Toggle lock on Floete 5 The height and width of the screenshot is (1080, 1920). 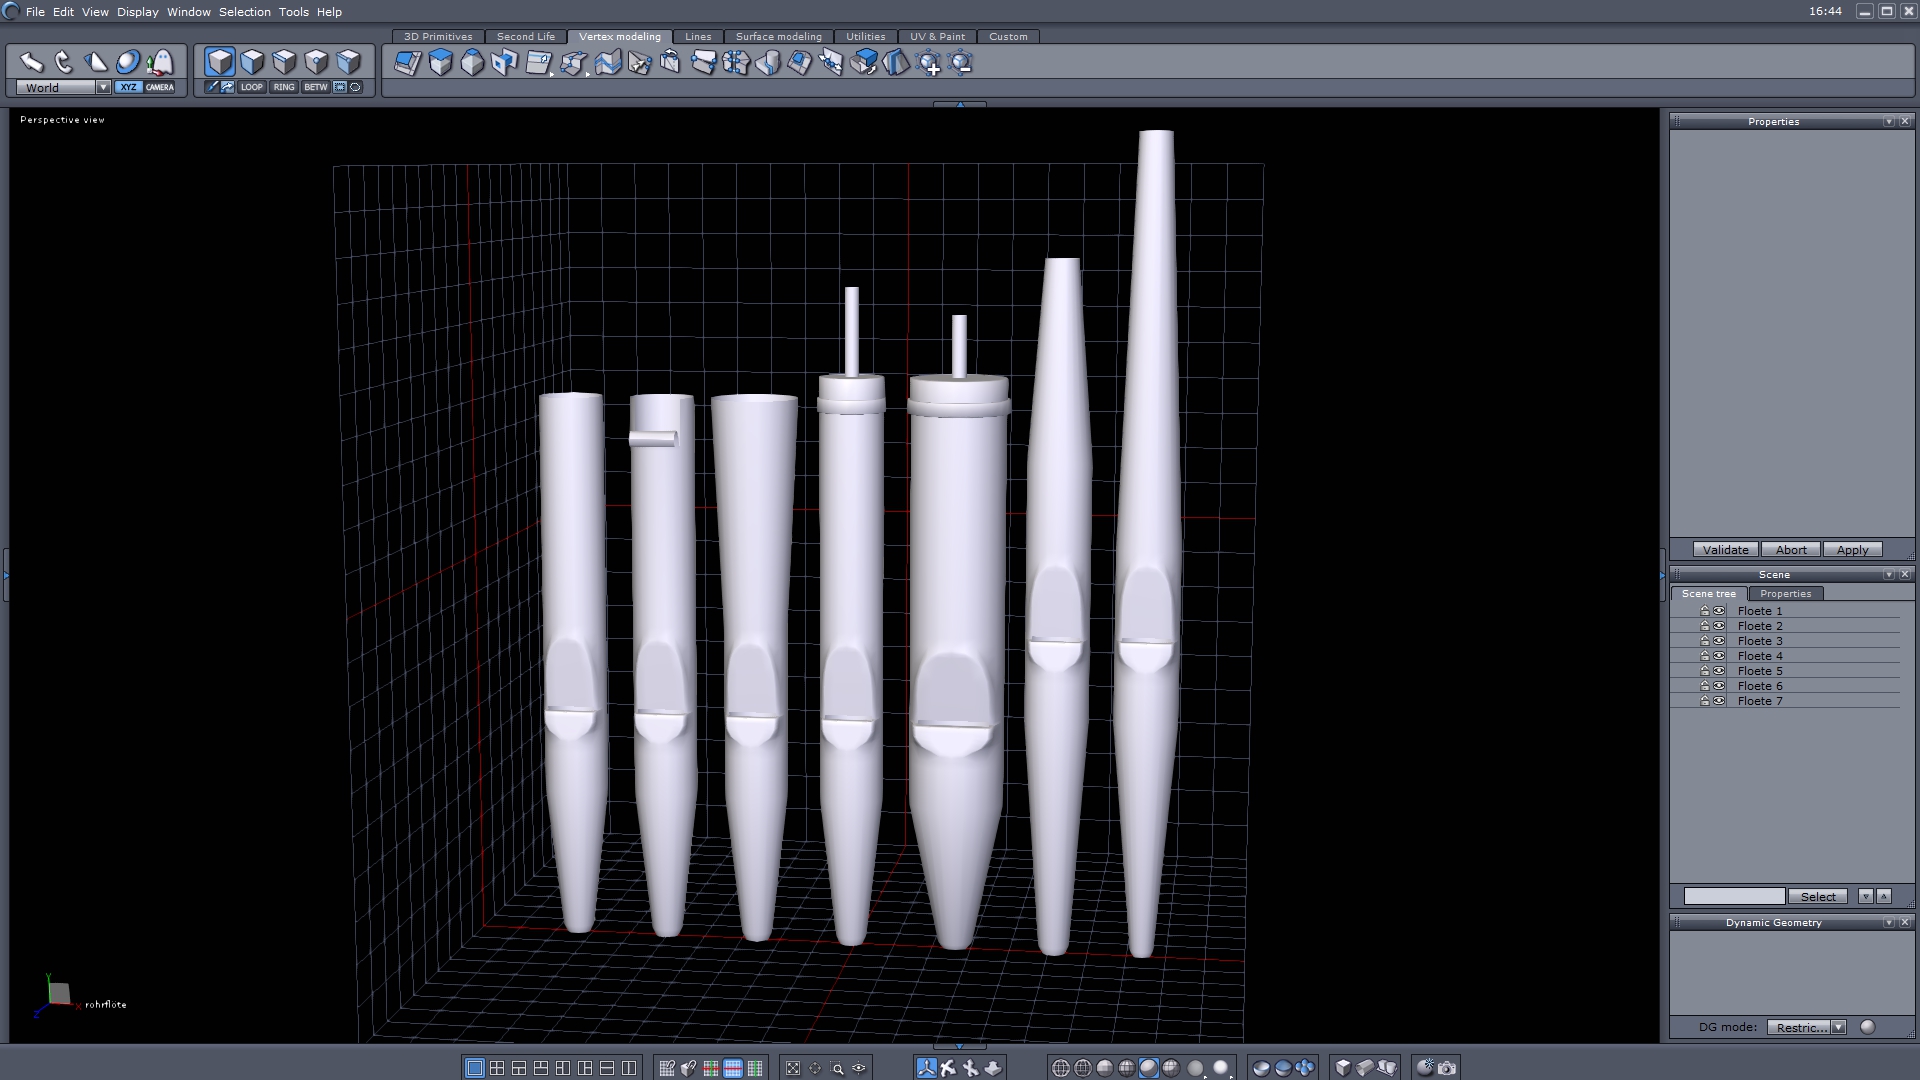(x=1705, y=671)
